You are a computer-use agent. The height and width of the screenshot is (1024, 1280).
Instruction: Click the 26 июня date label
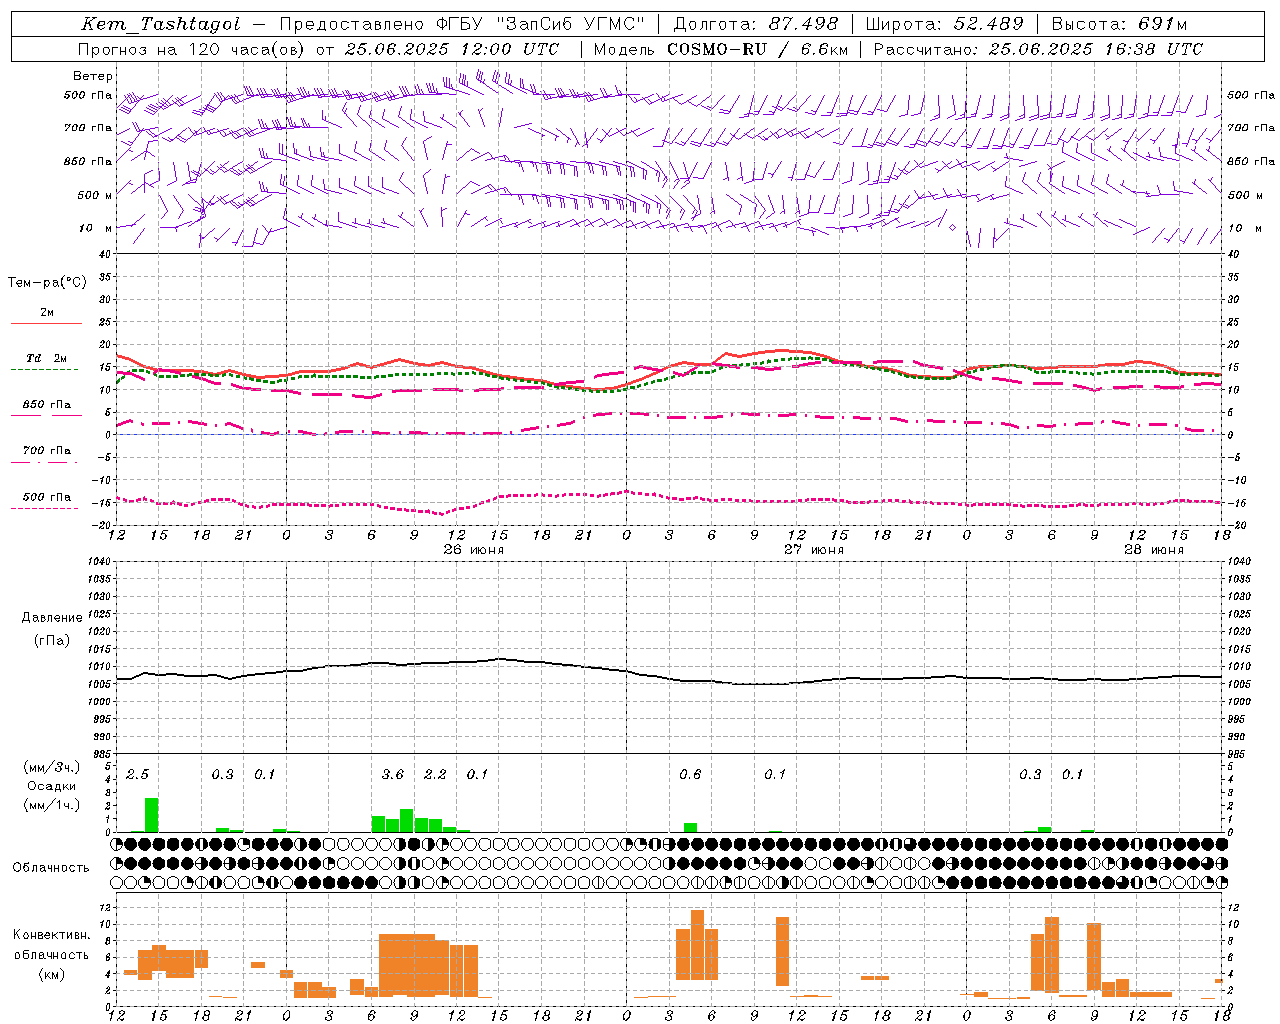[474, 550]
